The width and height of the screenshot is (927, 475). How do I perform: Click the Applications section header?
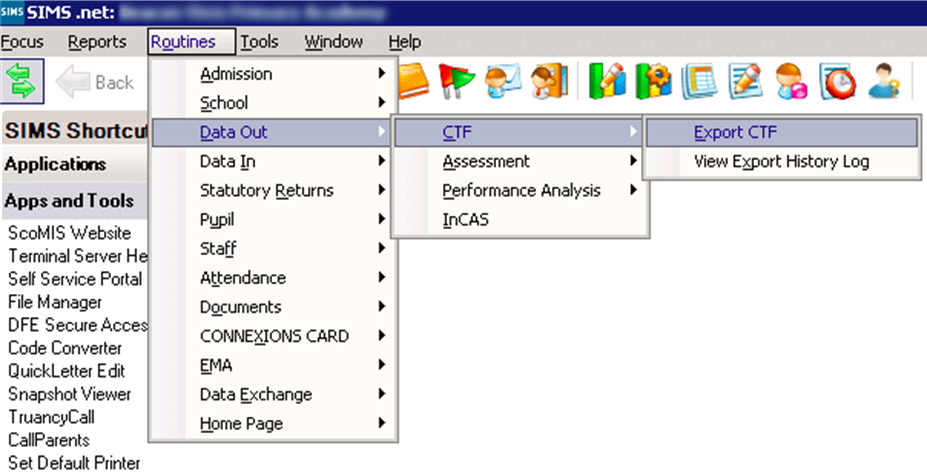[x=74, y=164]
